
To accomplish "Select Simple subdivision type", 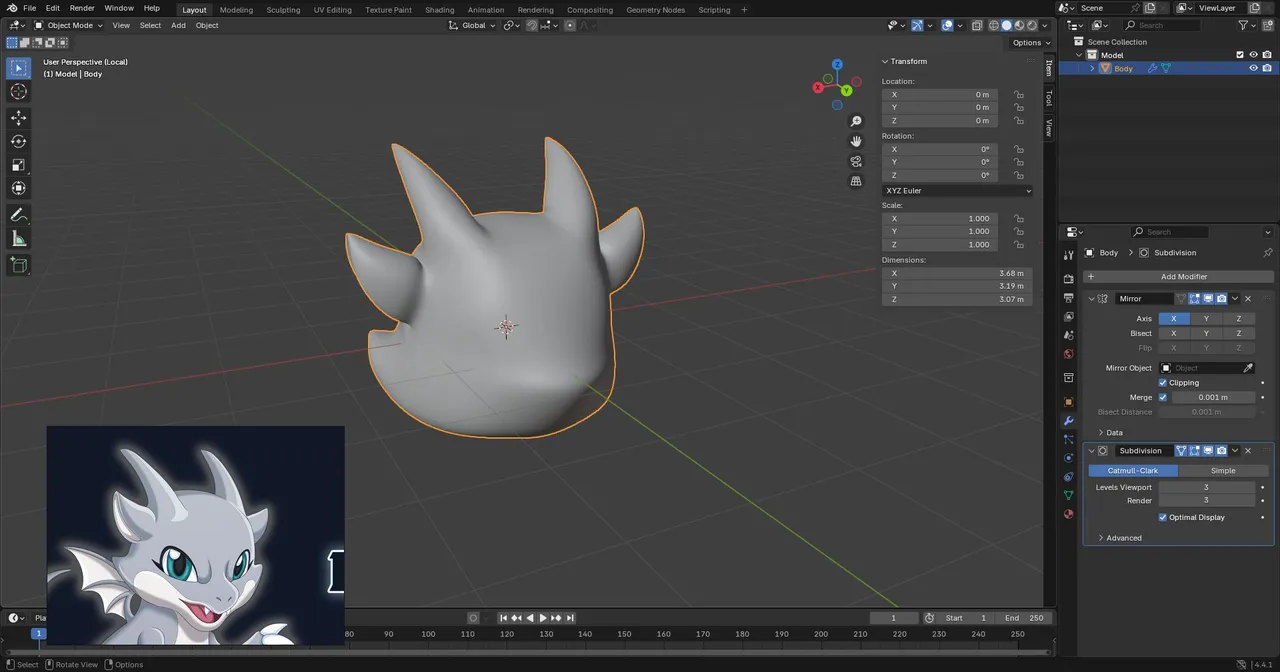I will (x=1223, y=471).
